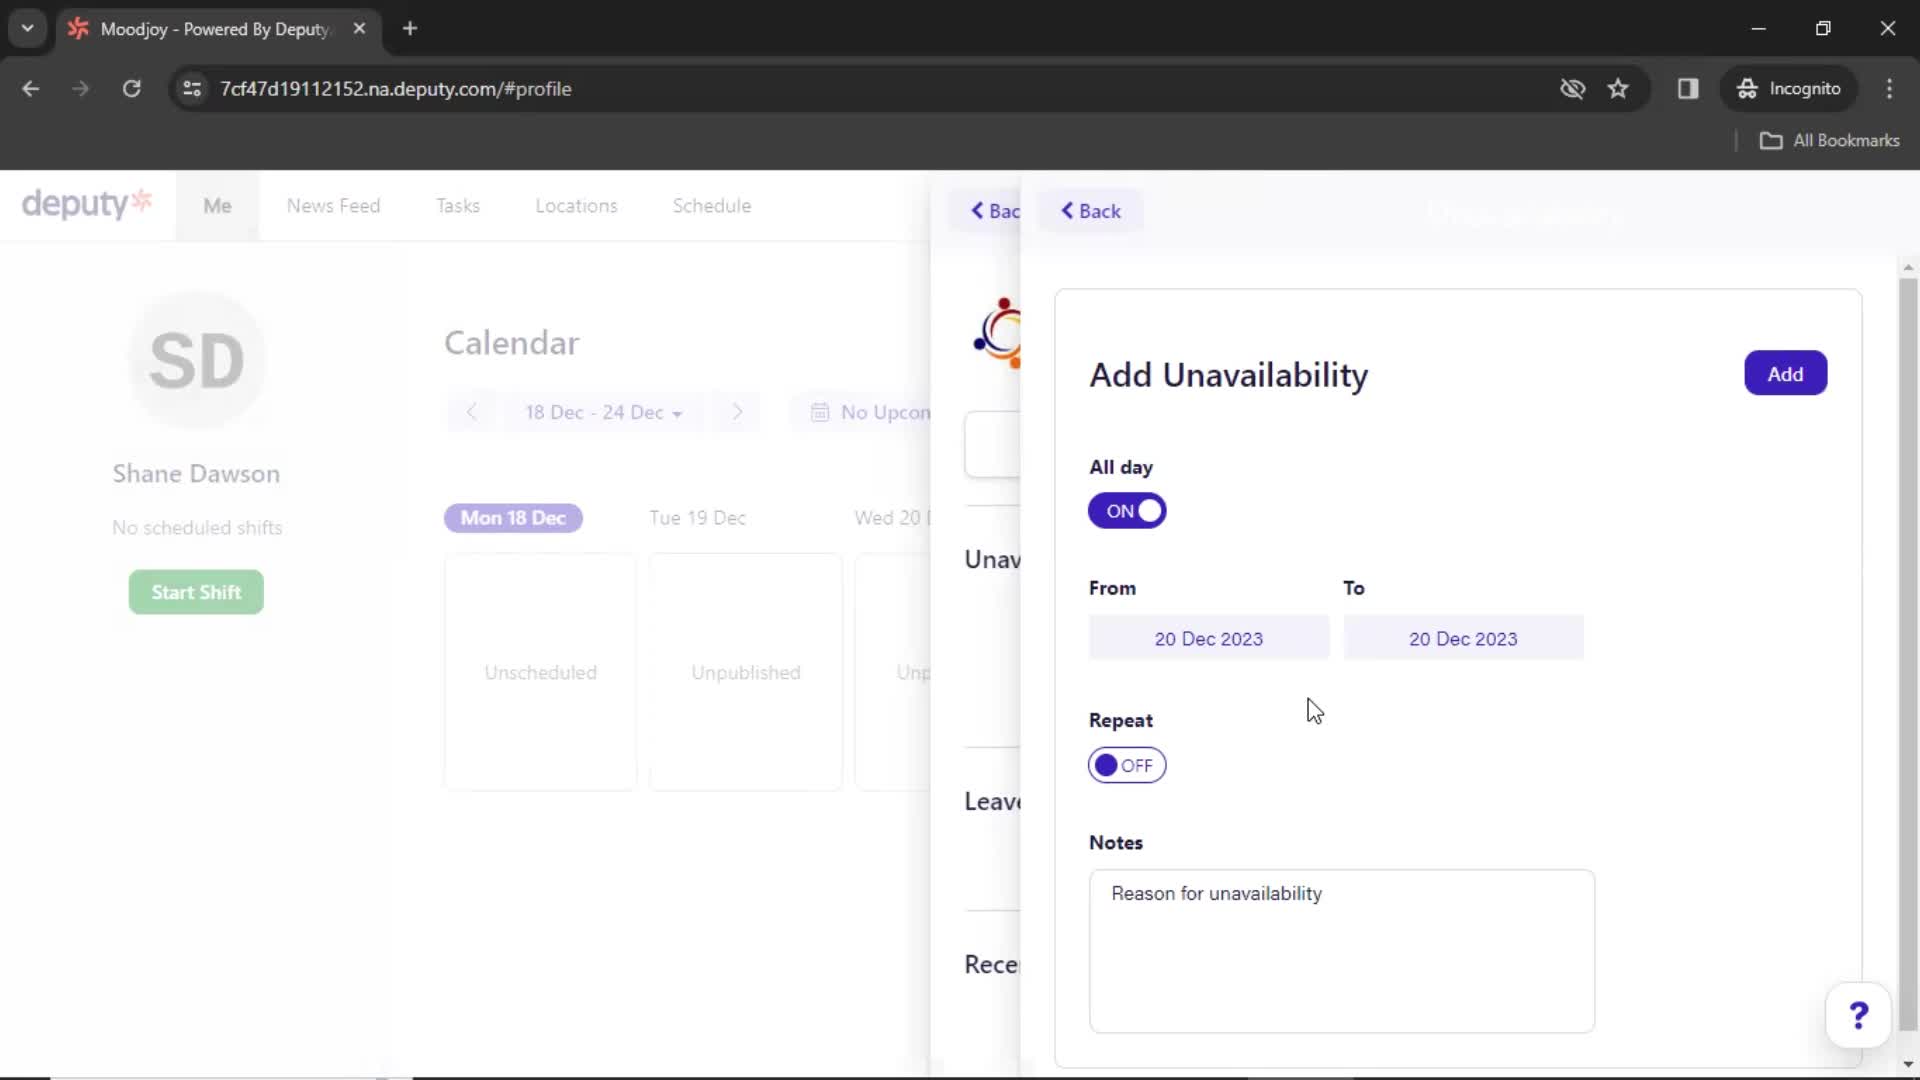
Task: Toggle the All day switch ON
Action: pyautogui.click(x=1126, y=510)
